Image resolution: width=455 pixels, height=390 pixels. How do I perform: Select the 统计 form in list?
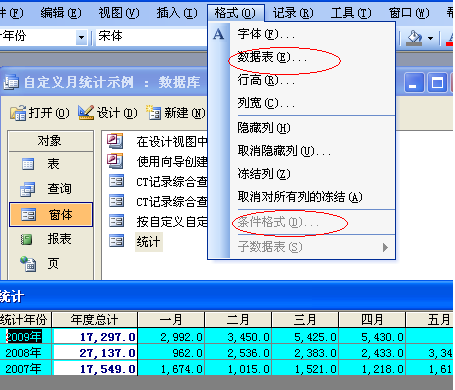tap(148, 241)
